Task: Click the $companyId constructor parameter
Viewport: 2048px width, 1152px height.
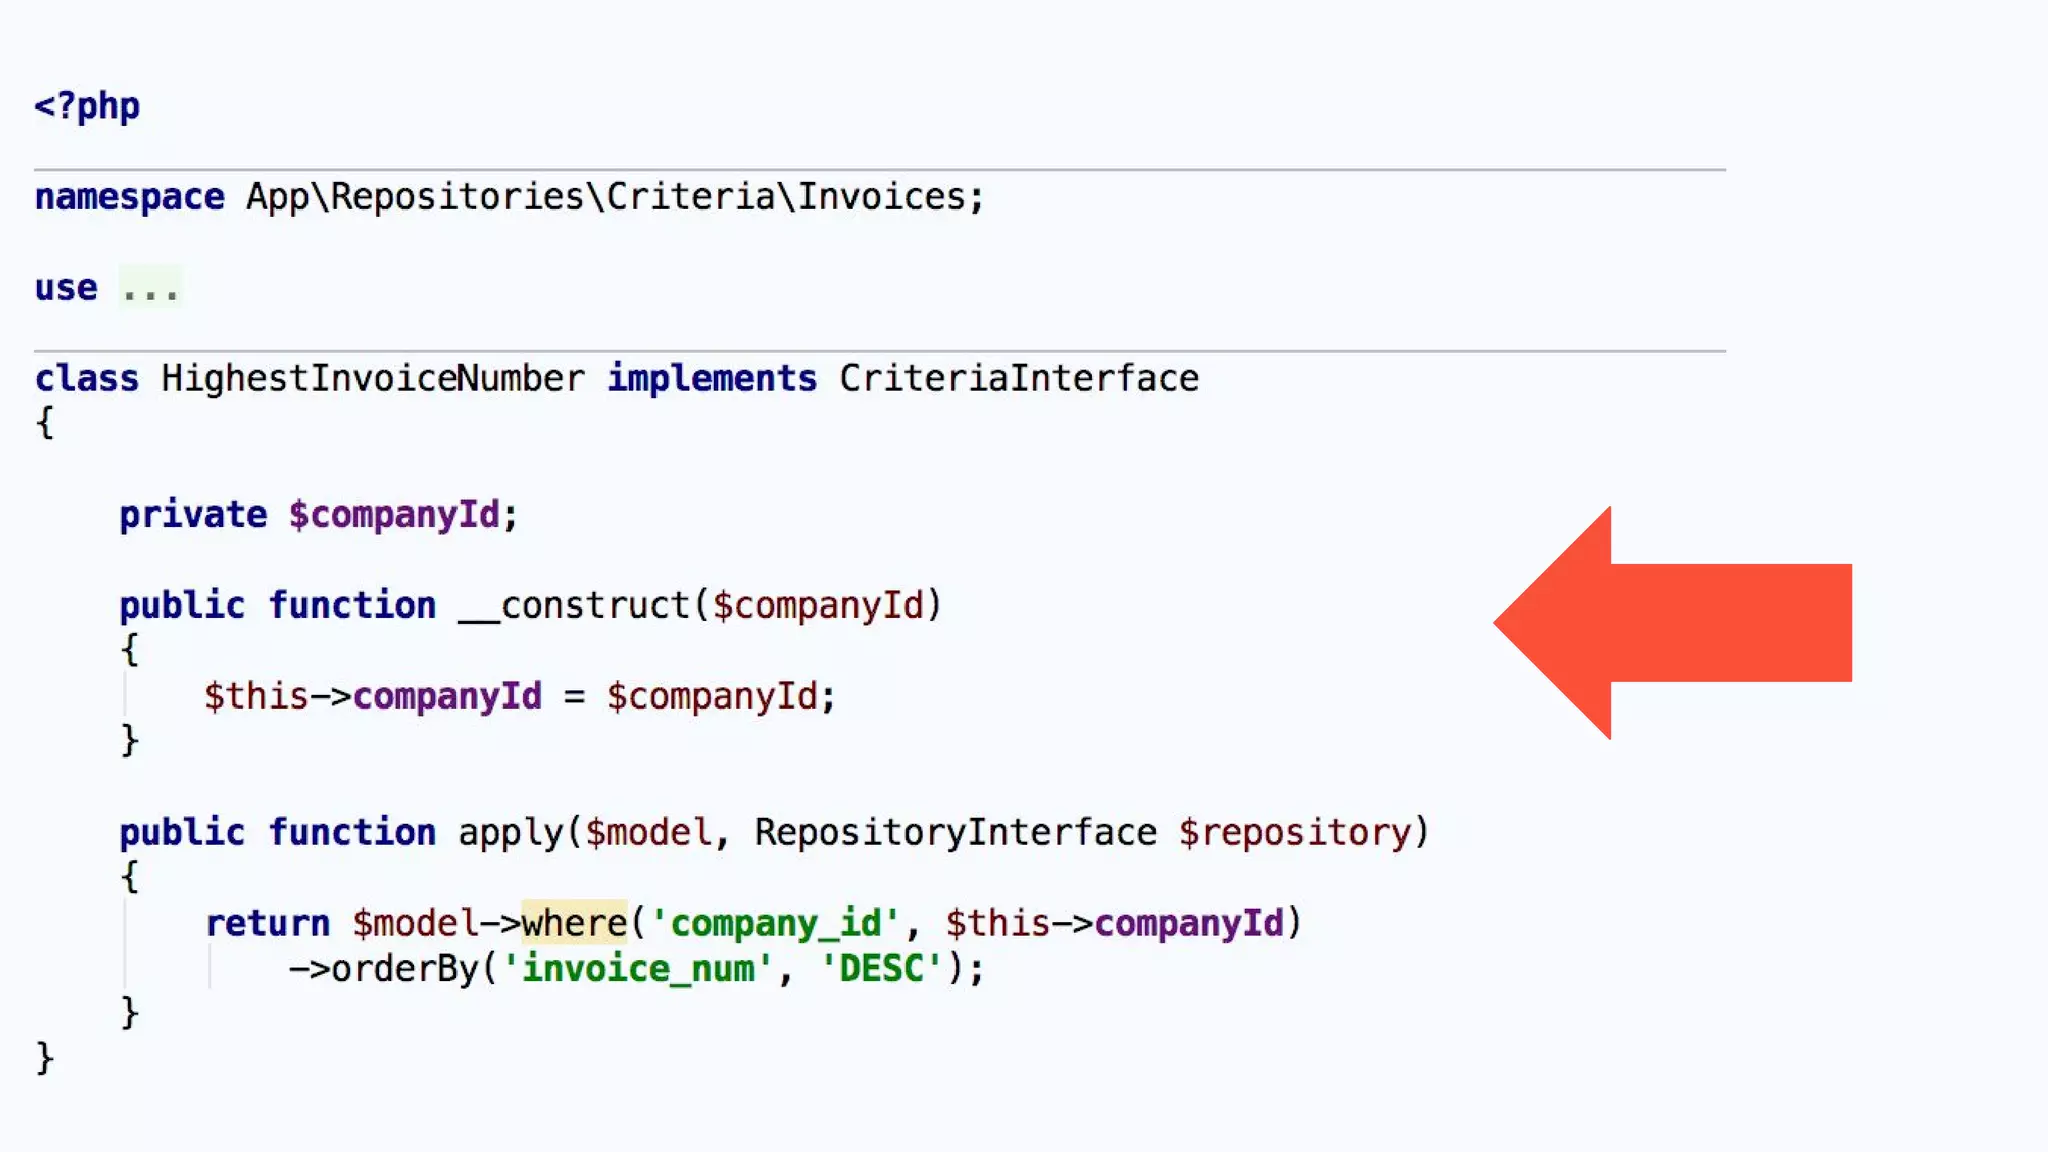Action: coord(818,606)
